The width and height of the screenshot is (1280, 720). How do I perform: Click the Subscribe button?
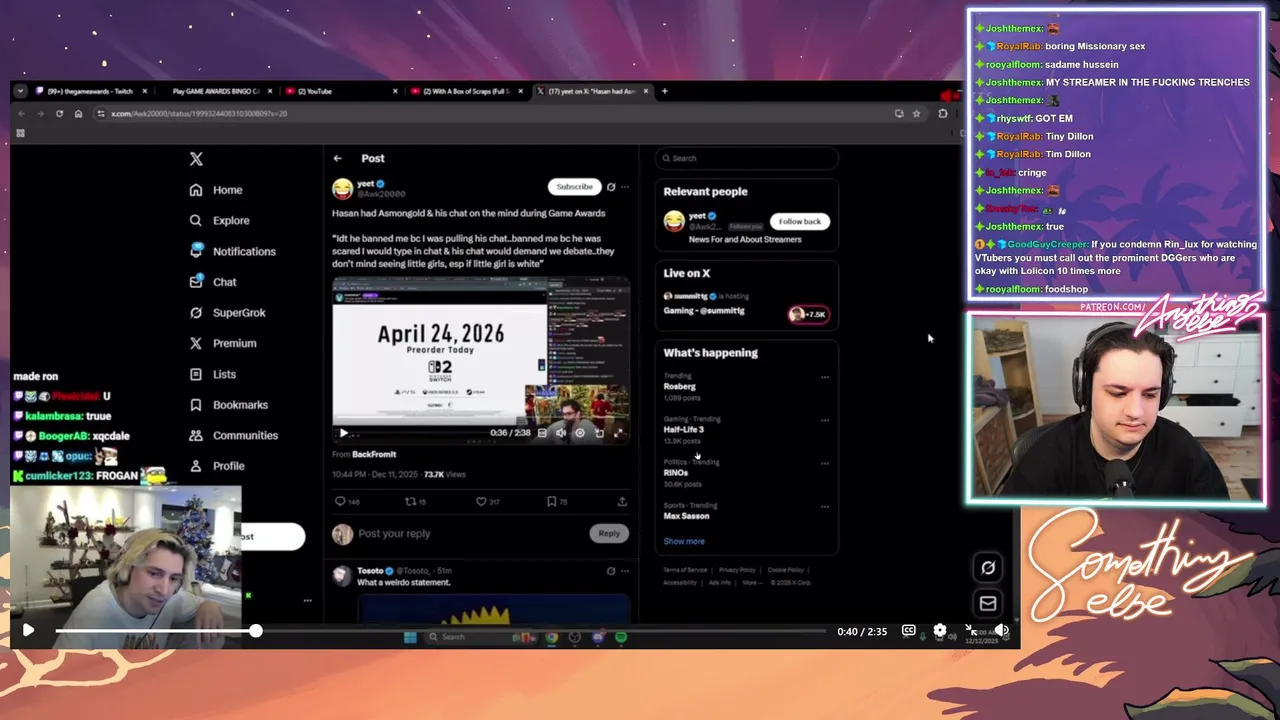[574, 187]
